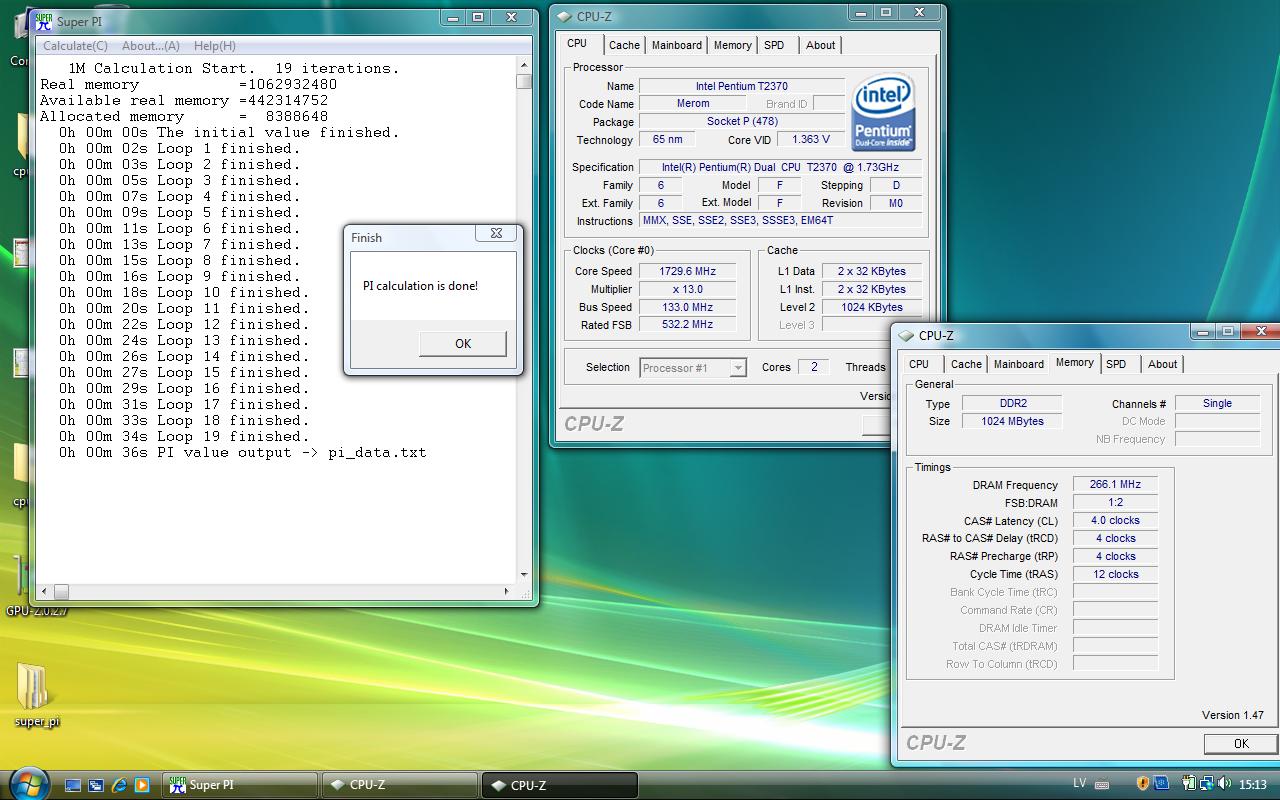1280x800 pixels.
Task: Click the CAS# Latency value 4.0 clocks
Action: pos(1115,520)
